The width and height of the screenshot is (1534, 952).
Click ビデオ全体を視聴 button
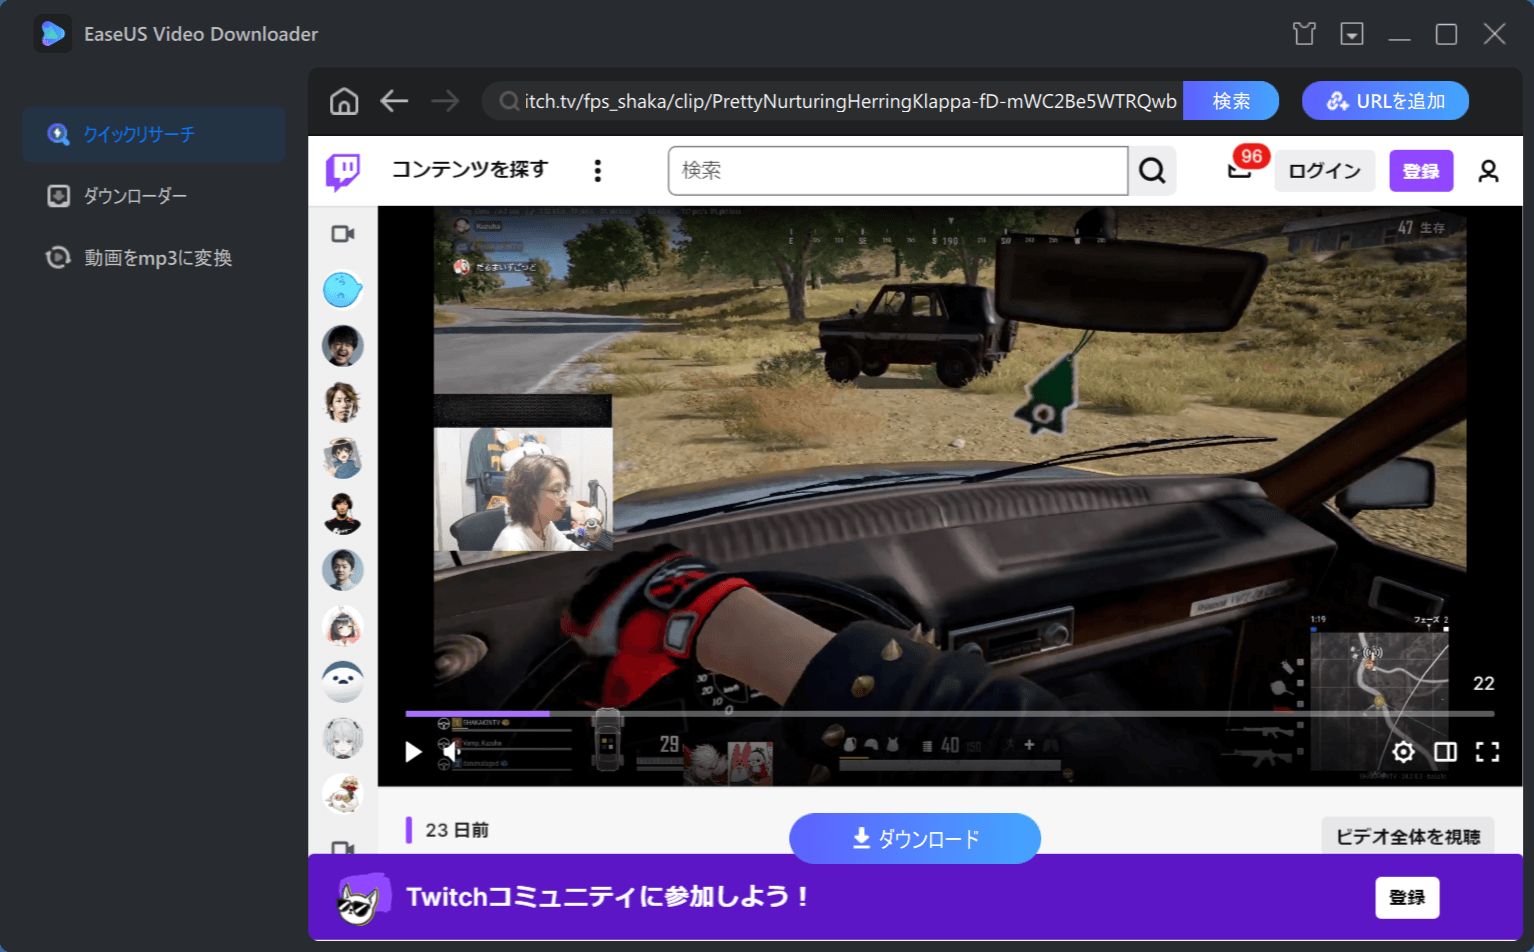click(x=1408, y=836)
